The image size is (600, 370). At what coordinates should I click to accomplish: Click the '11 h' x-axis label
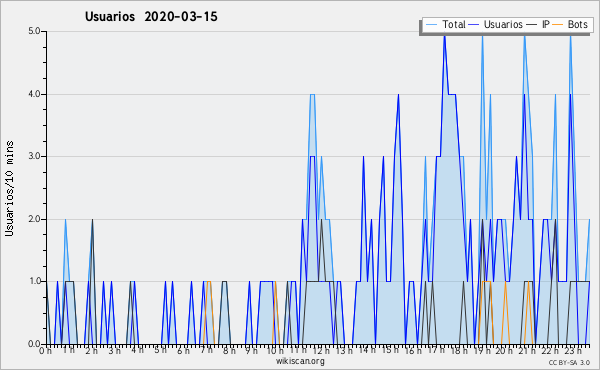(298, 350)
